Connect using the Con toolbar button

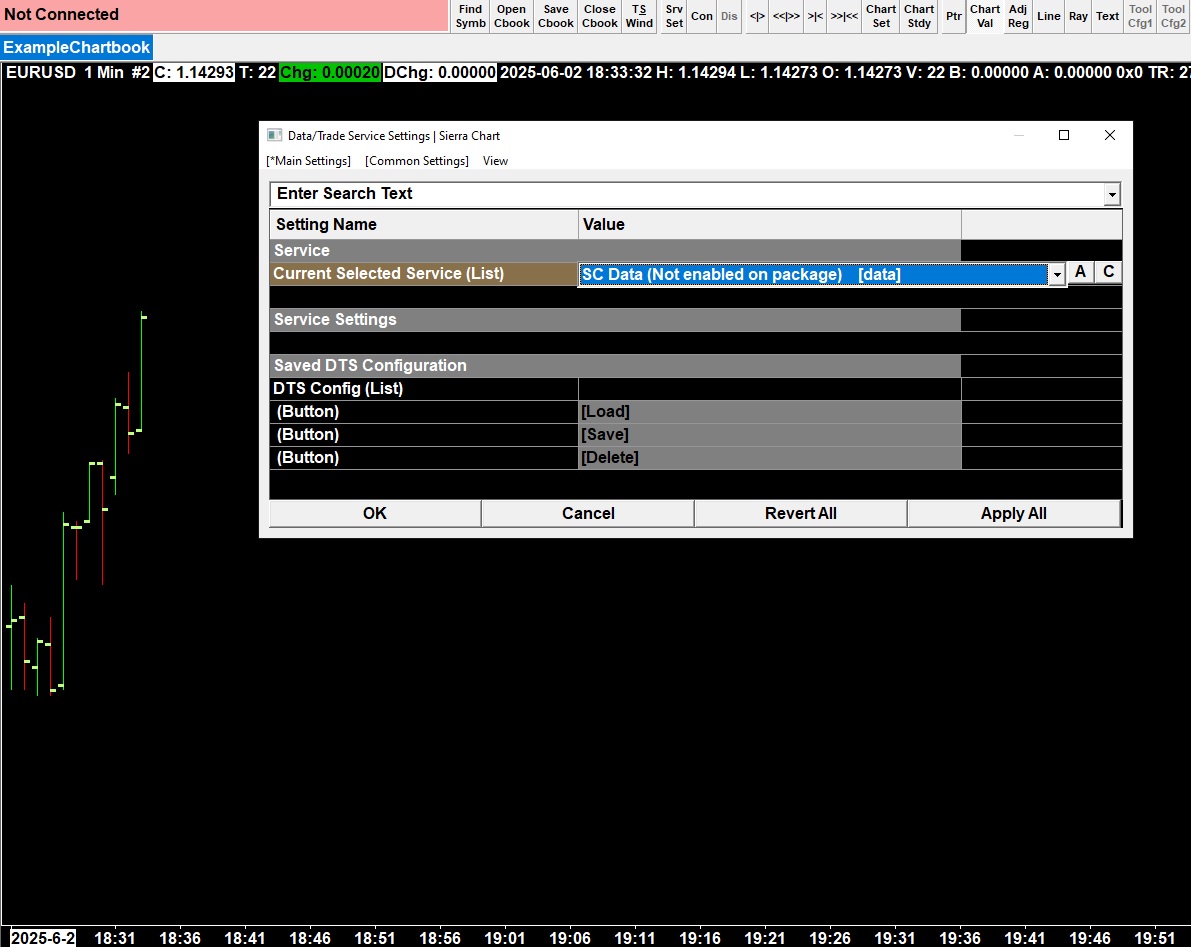[702, 16]
